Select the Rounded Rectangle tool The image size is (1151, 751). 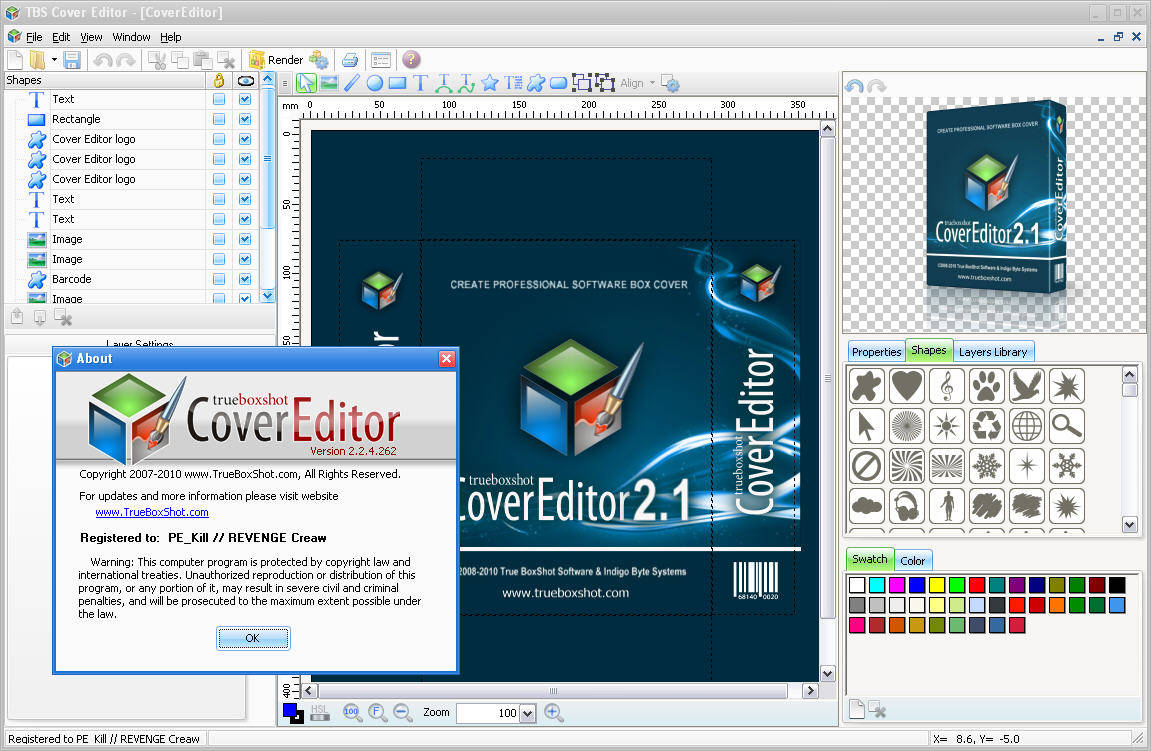559,83
